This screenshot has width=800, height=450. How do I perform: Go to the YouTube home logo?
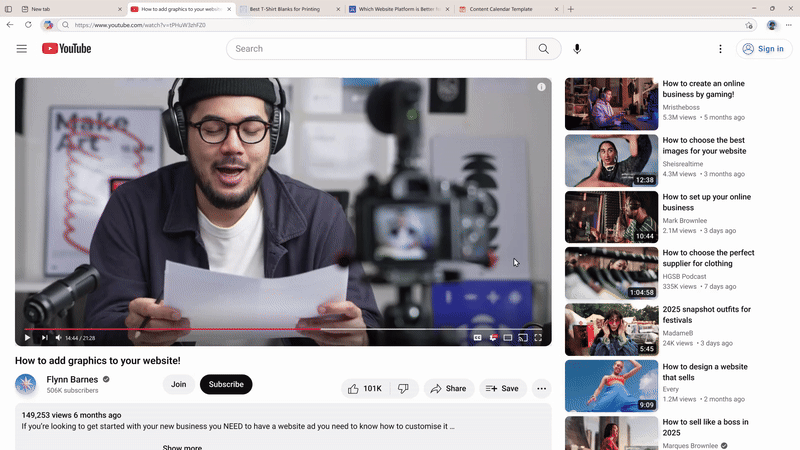pos(66,48)
